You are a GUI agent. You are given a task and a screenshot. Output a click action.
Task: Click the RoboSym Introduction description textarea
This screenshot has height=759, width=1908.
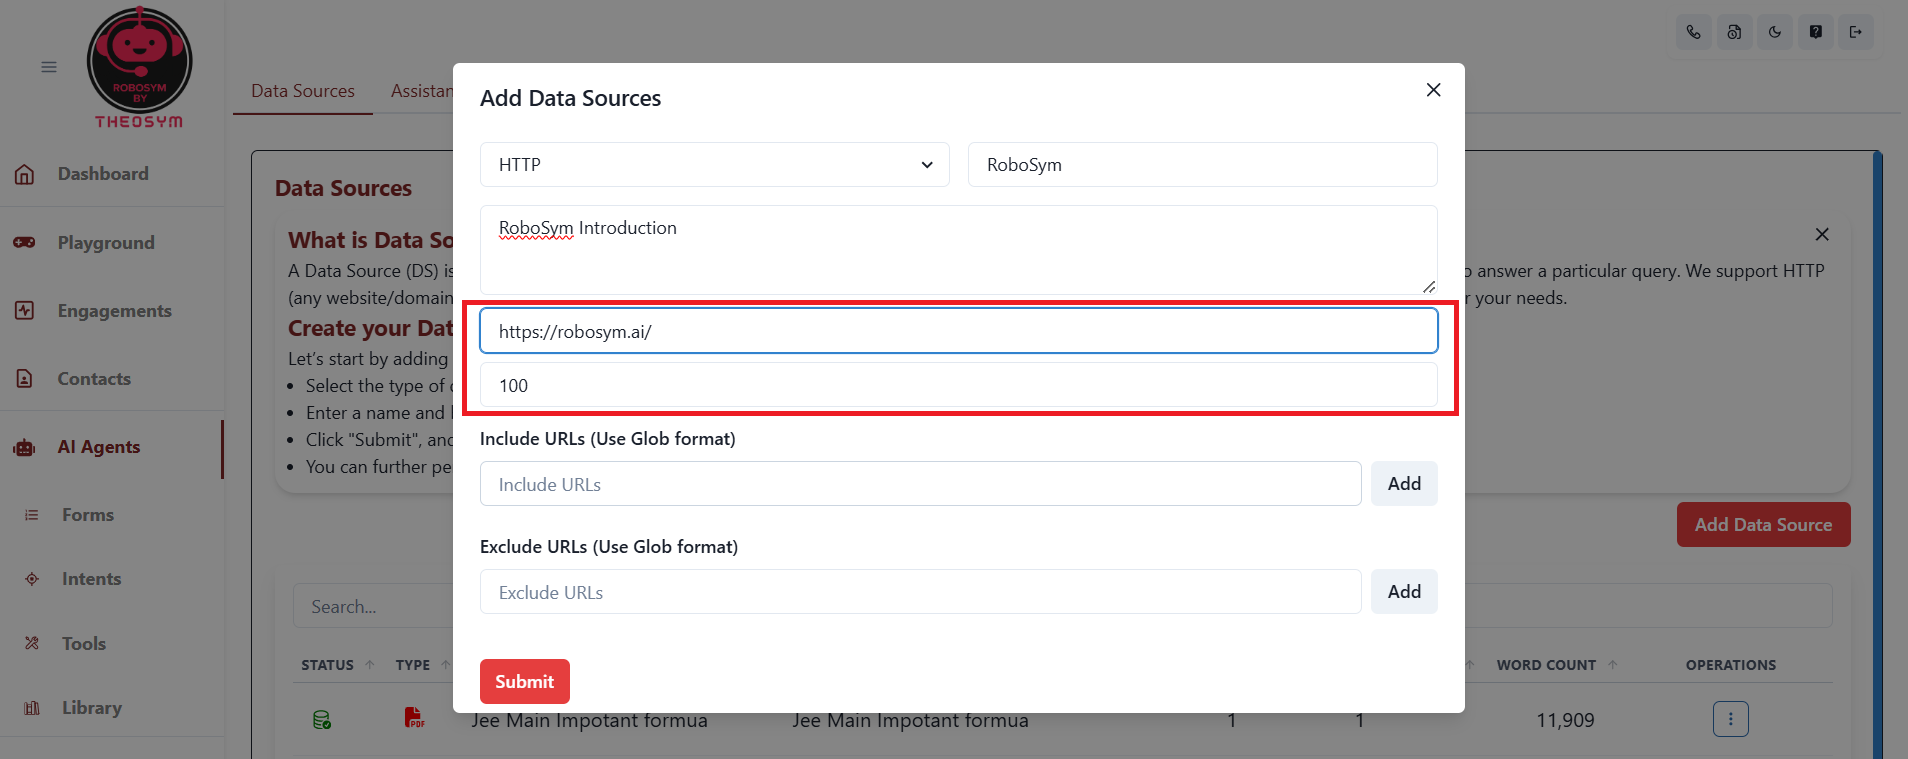tap(959, 250)
